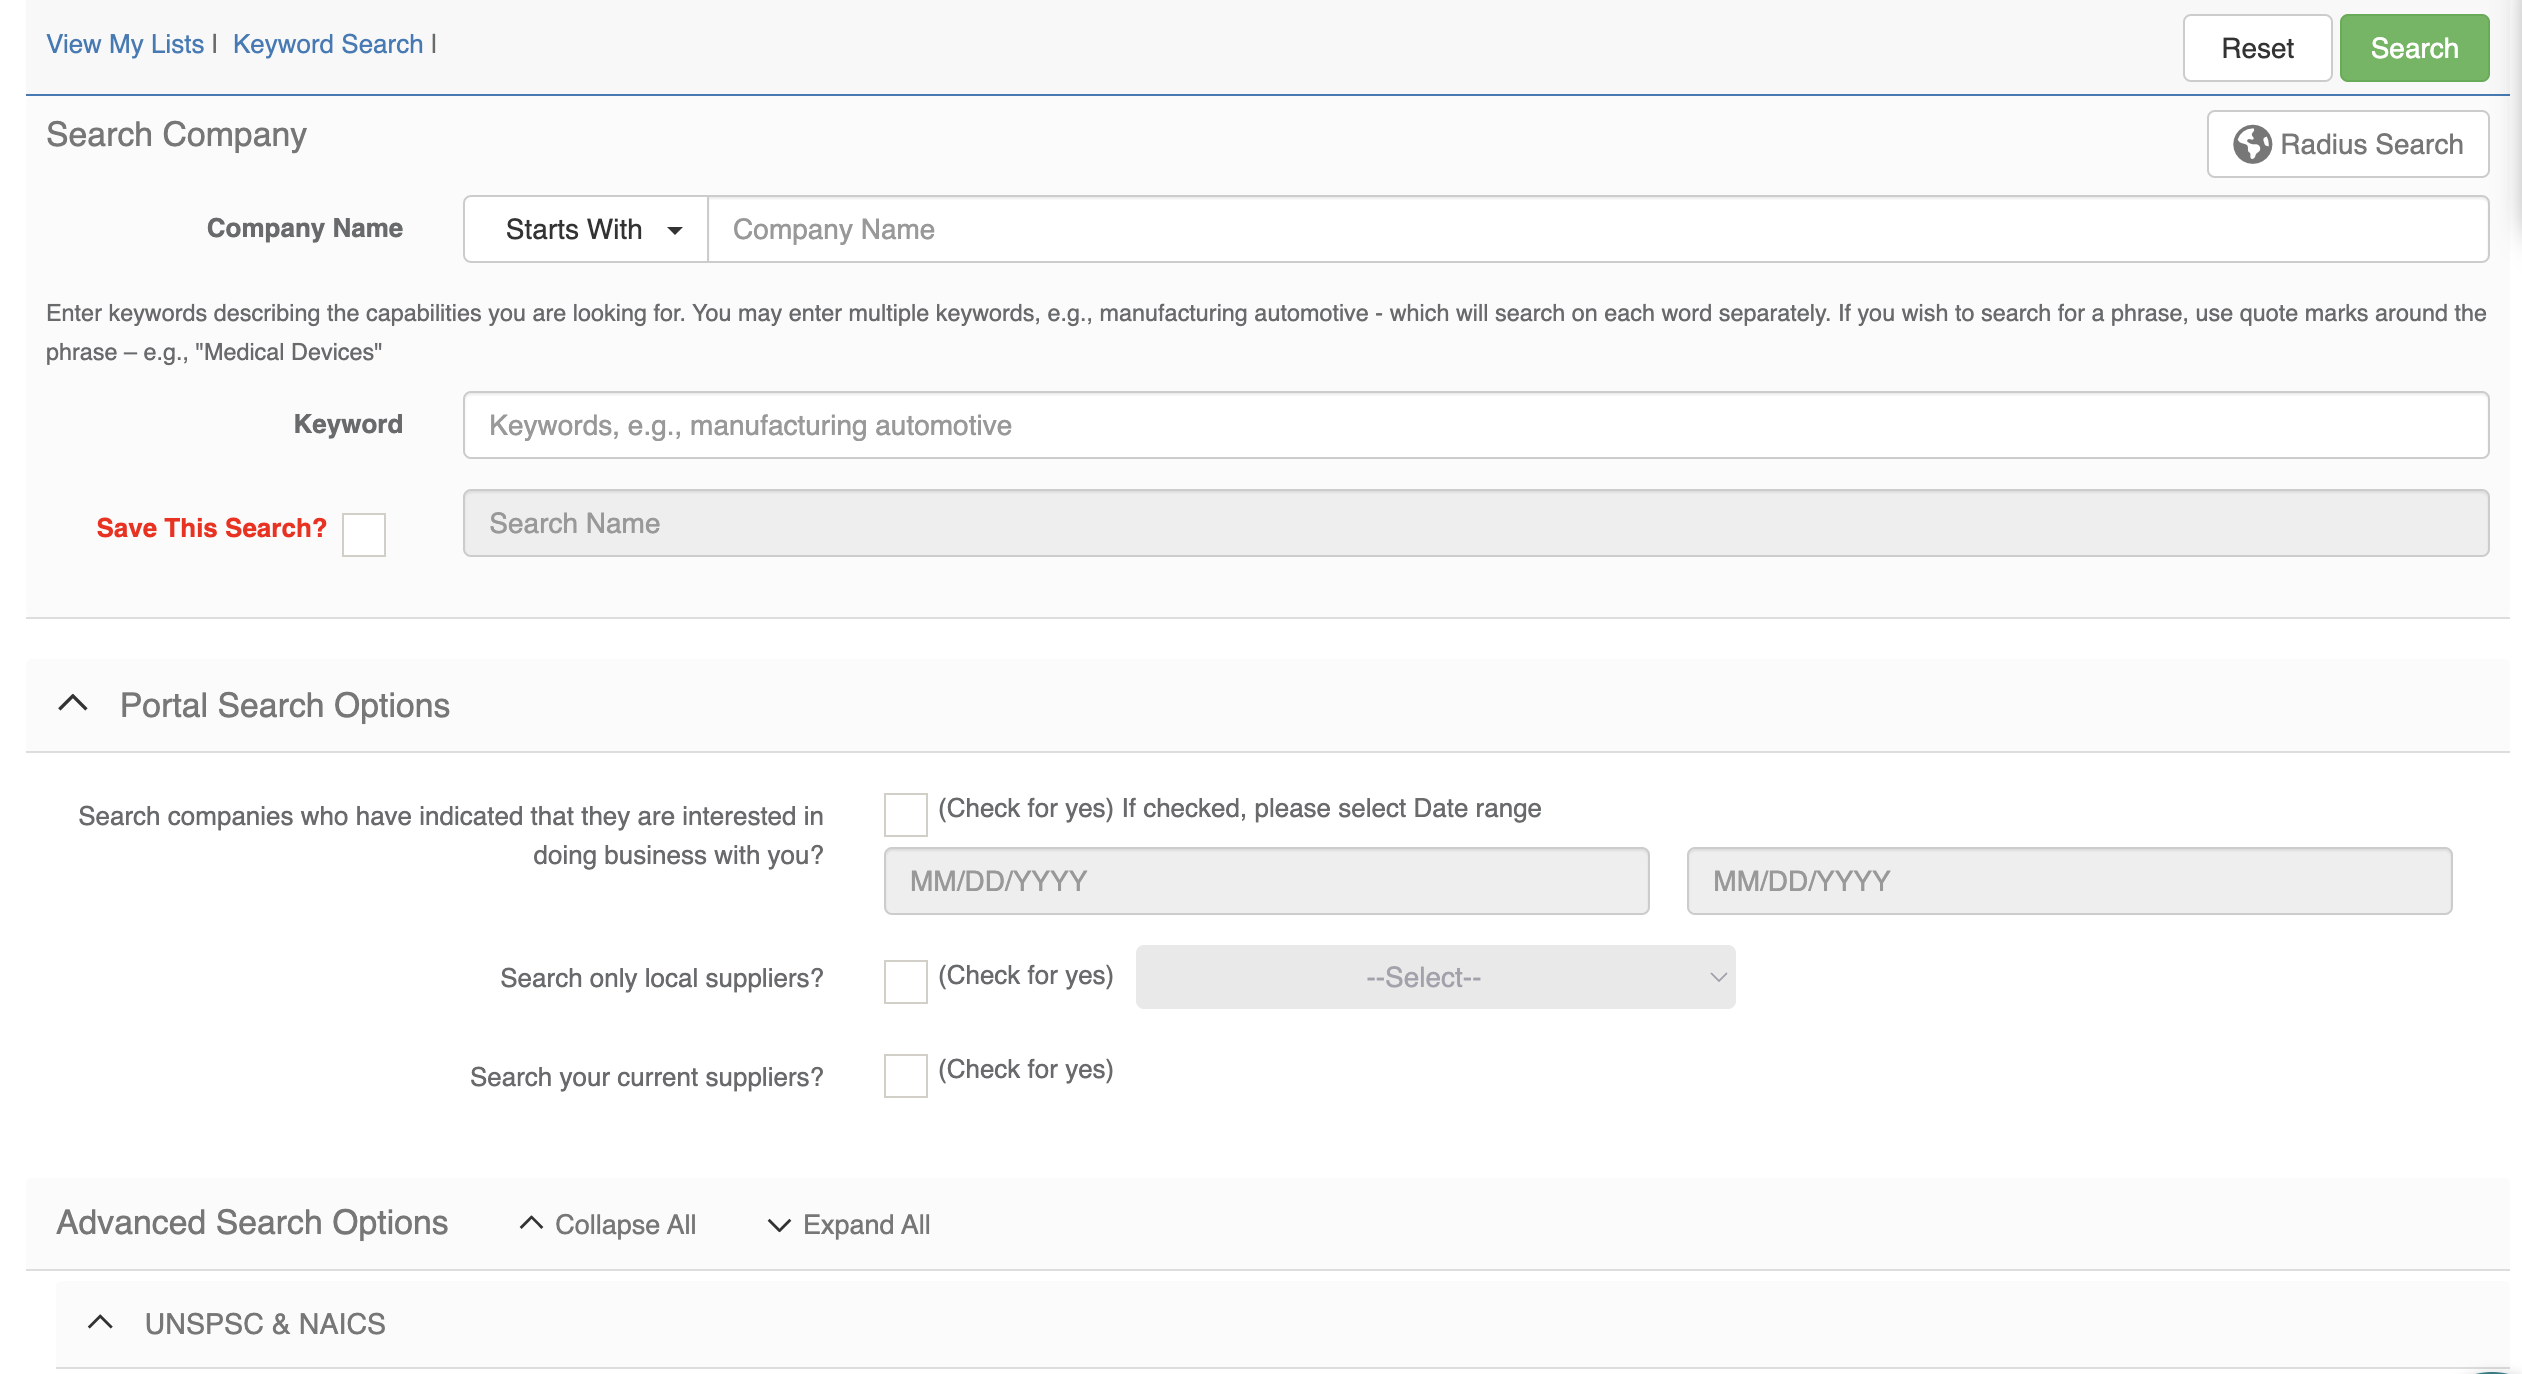Click the Expand All chevron icon
This screenshot has width=2522, height=1374.
point(778,1224)
